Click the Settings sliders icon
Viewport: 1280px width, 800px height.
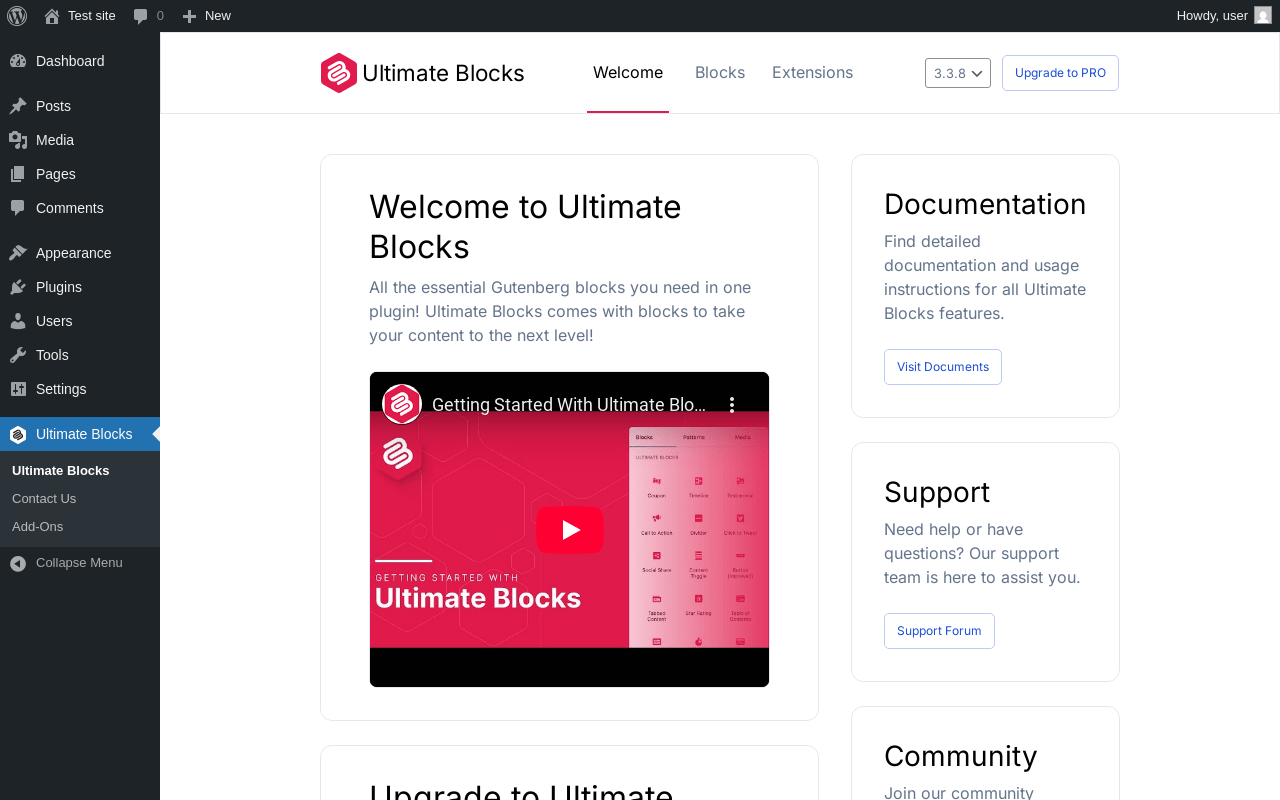(18, 389)
